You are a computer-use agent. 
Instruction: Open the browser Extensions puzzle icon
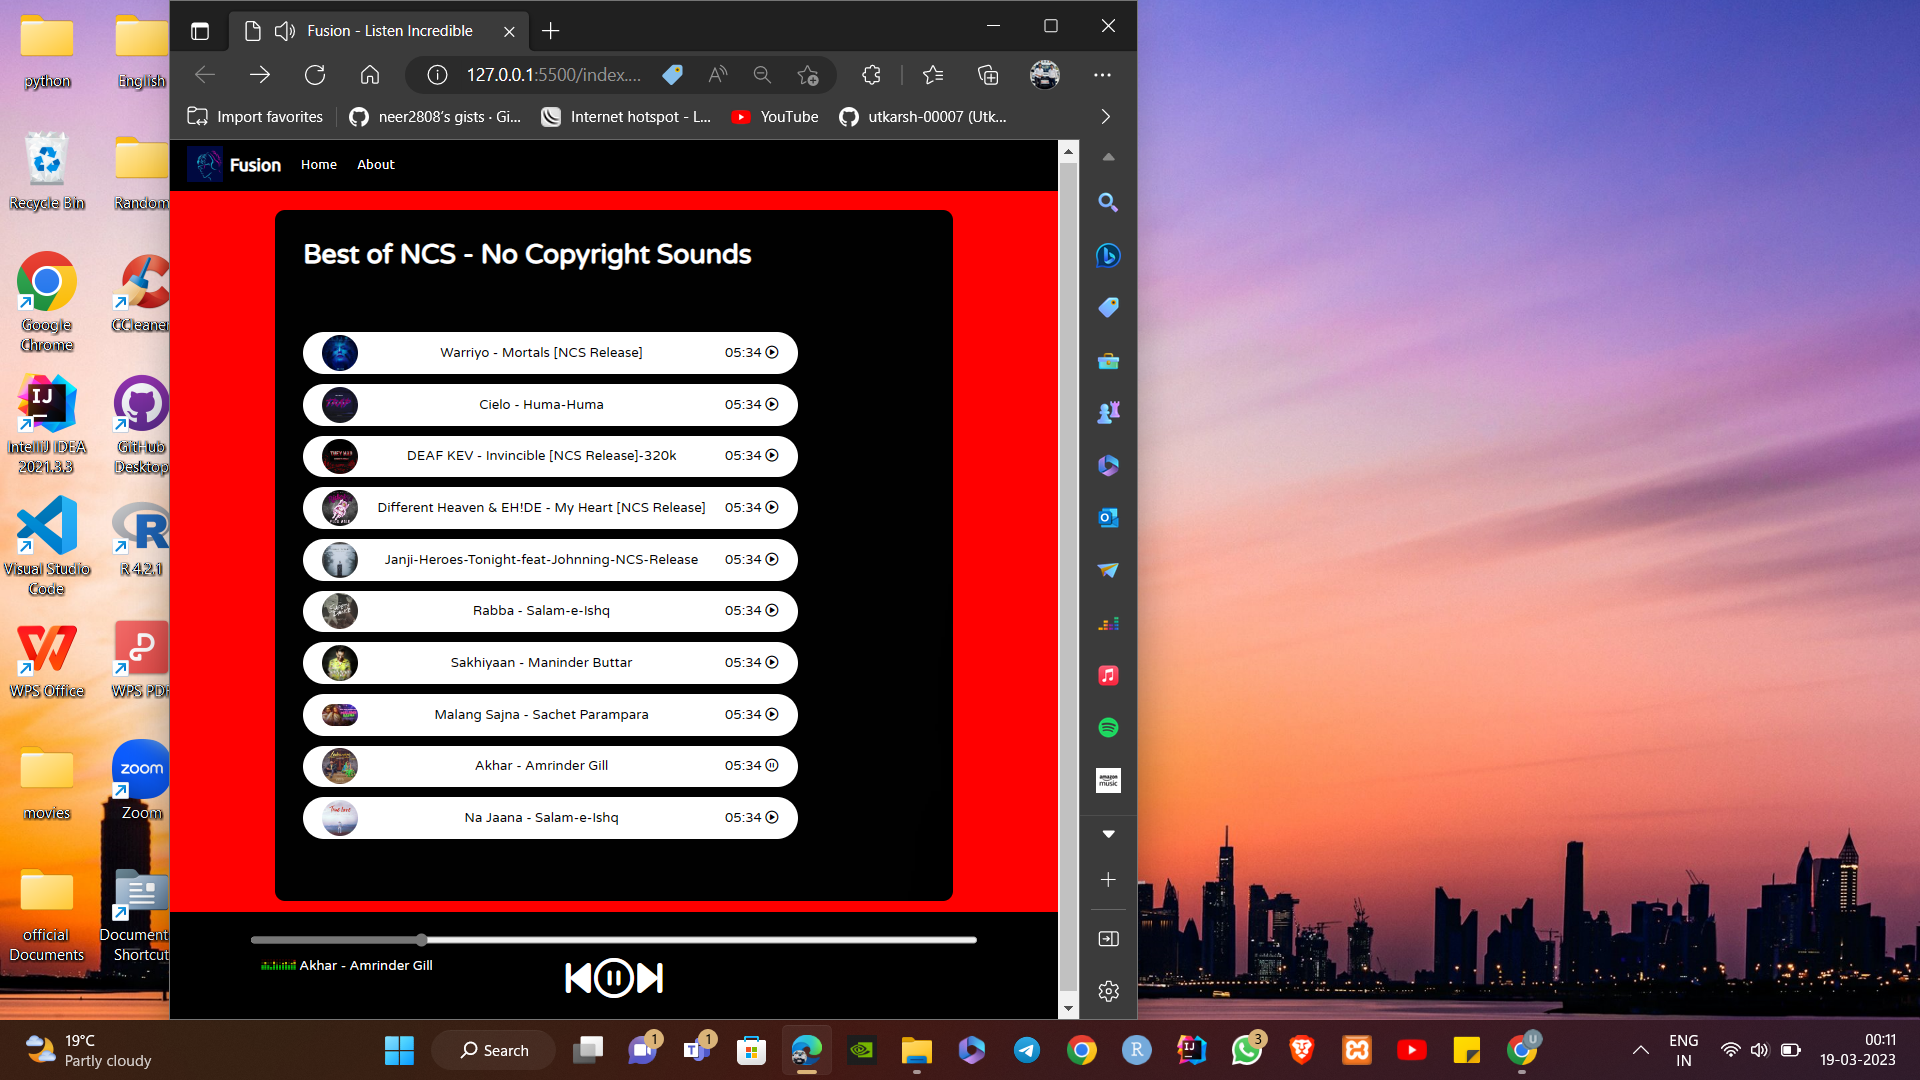point(871,75)
